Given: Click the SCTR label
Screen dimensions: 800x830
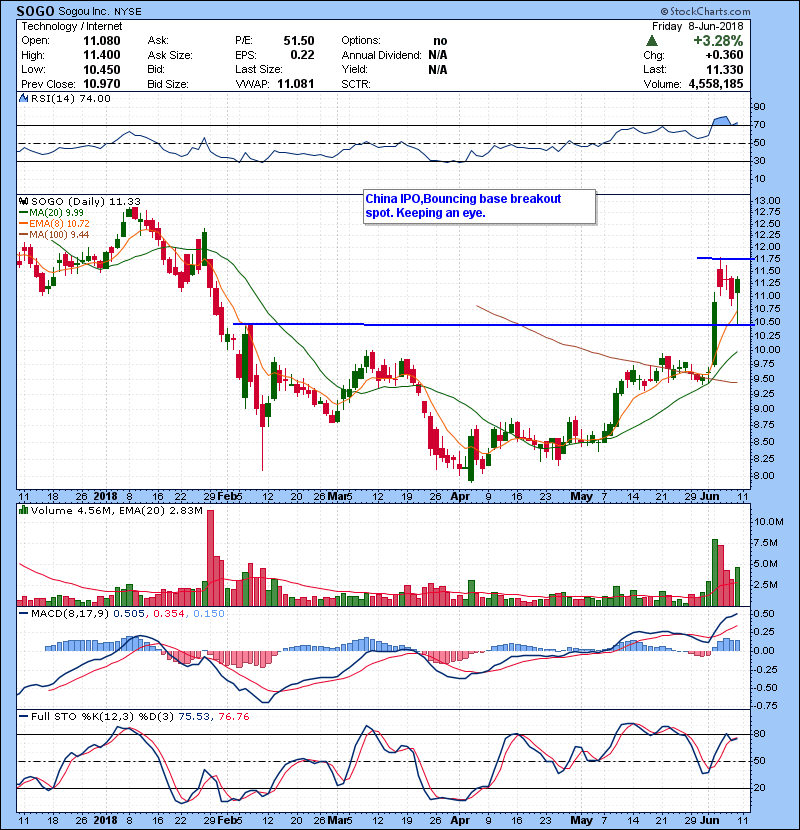Looking at the screenshot, I should (x=356, y=84).
